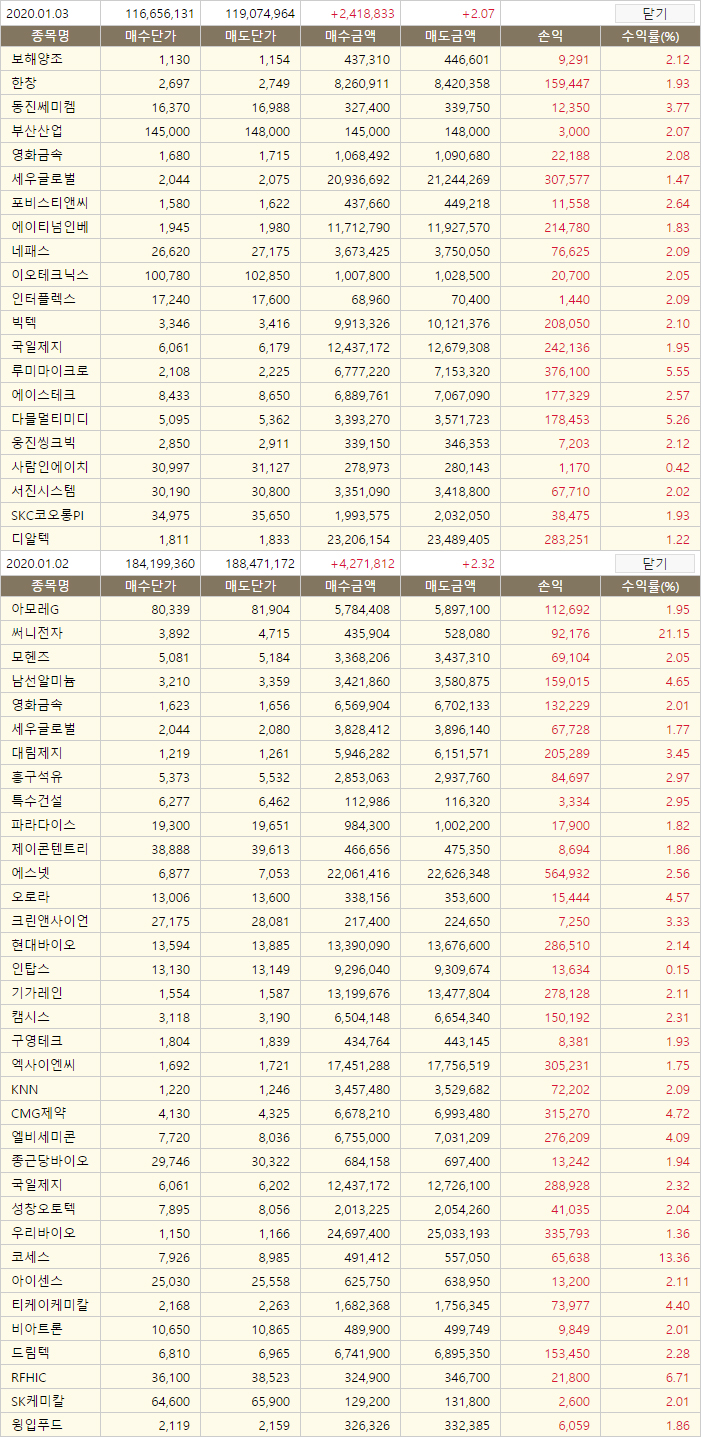
Task: Select the 엘비세미콘 stock name
Action: (42, 1137)
